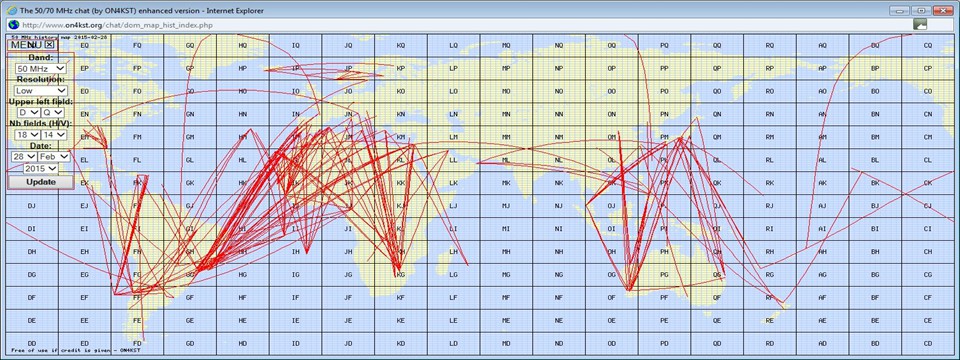Click the Internet Explorer title bar icon
960x360 pixels.
pyautogui.click(x=12, y=10)
